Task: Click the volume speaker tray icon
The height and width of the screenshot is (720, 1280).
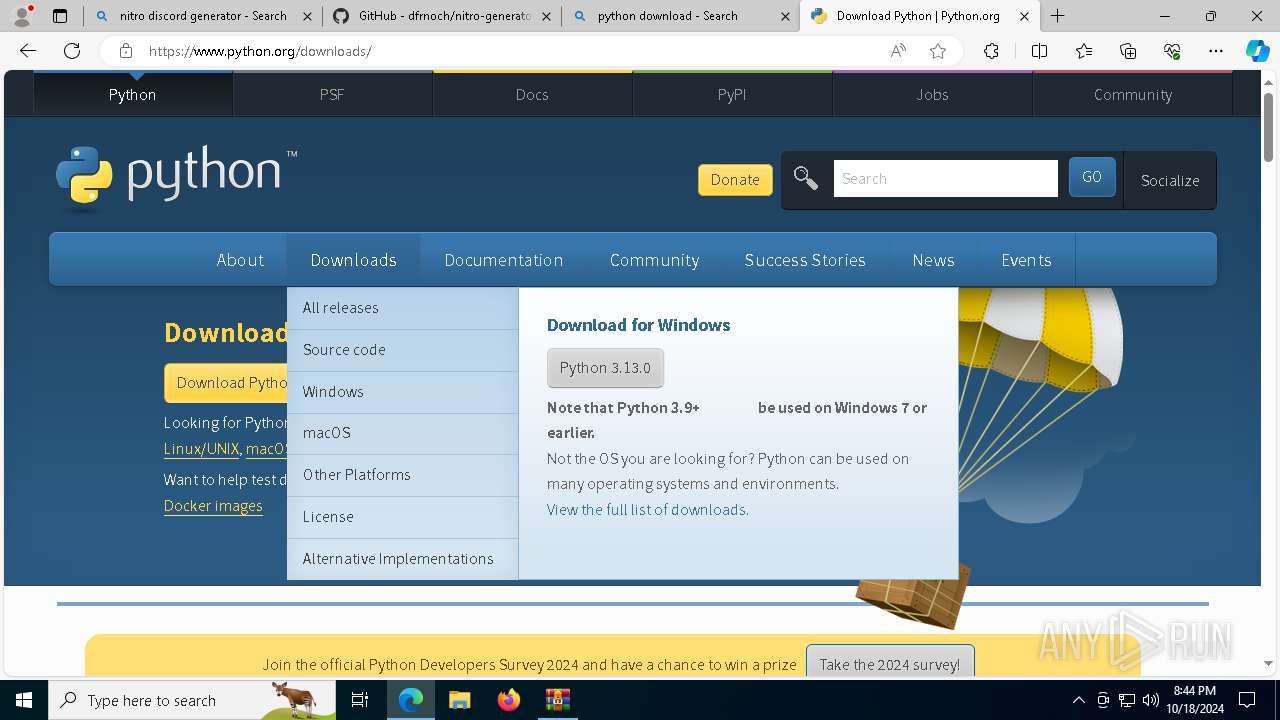Action: coord(1151,700)
